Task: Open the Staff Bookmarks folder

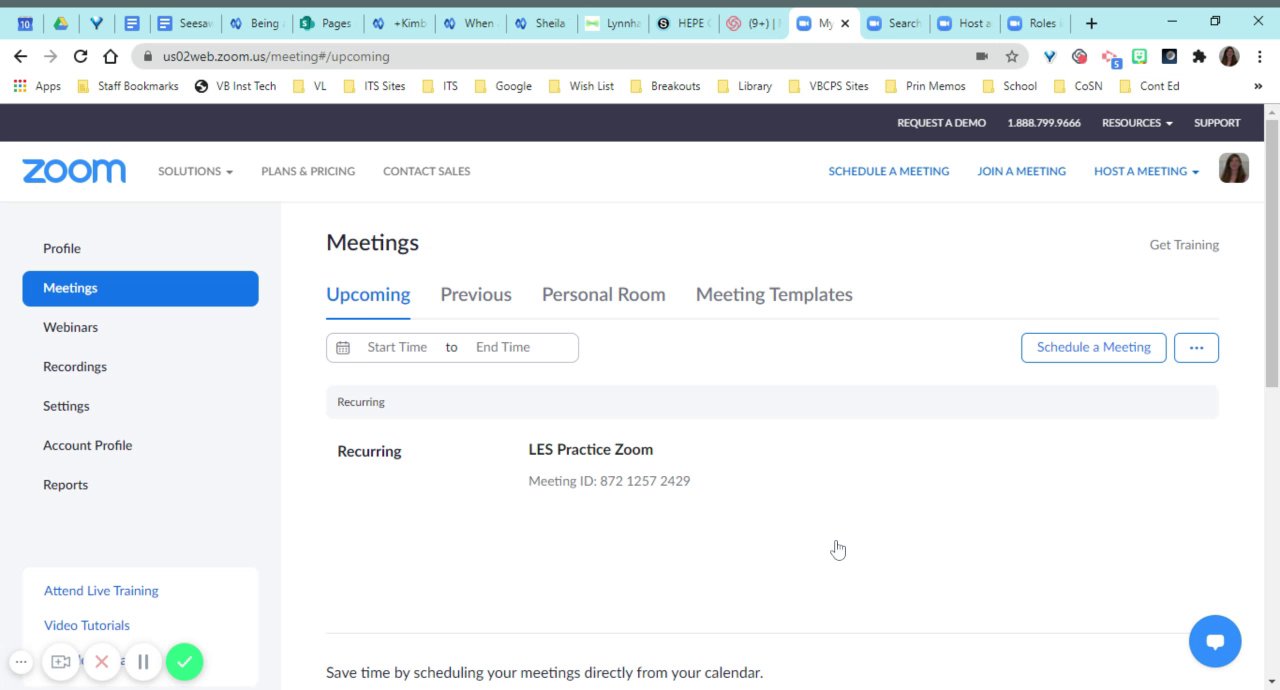Action: tap(127, 86)
